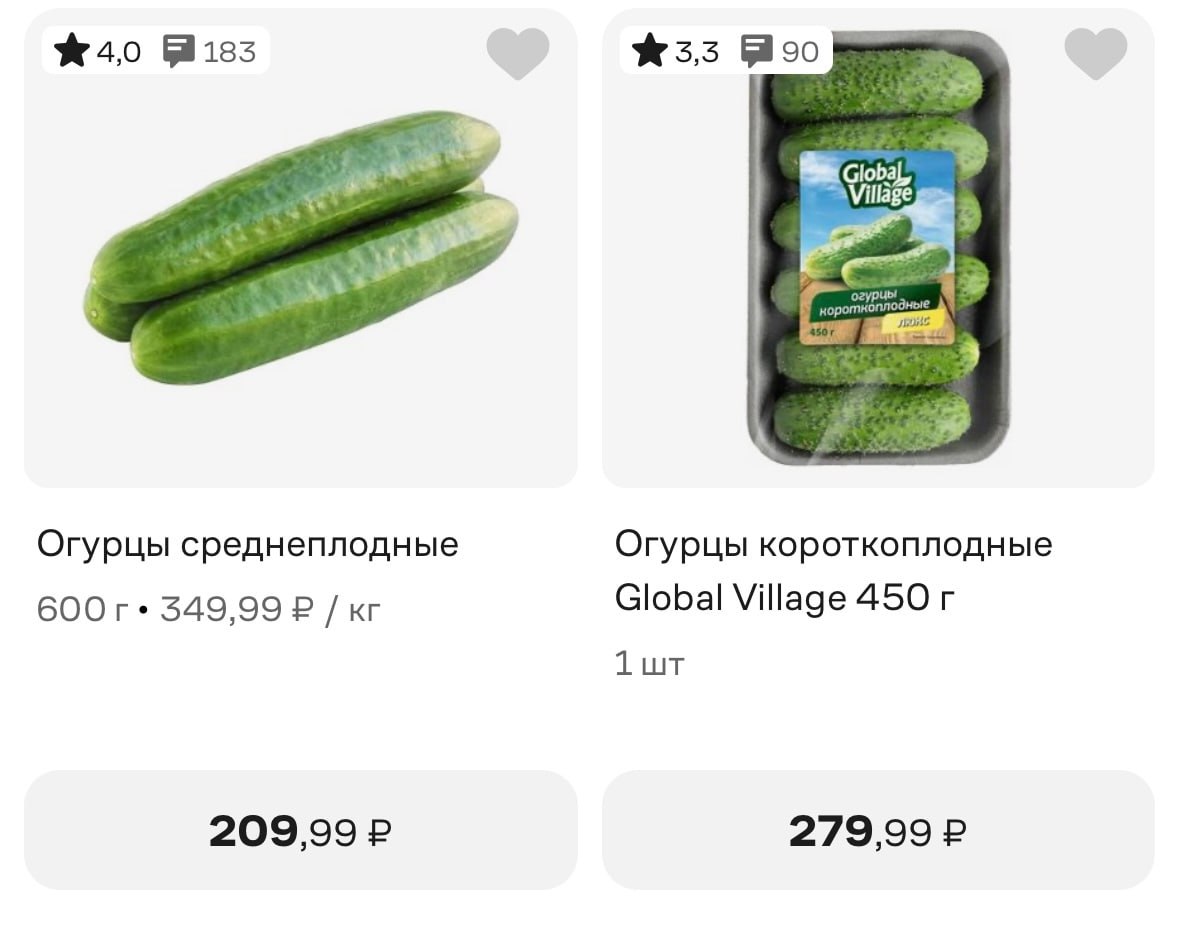Click the 3,3 rating value
Viewport: 1179px width, 929px height.
[x=696, y=52]
